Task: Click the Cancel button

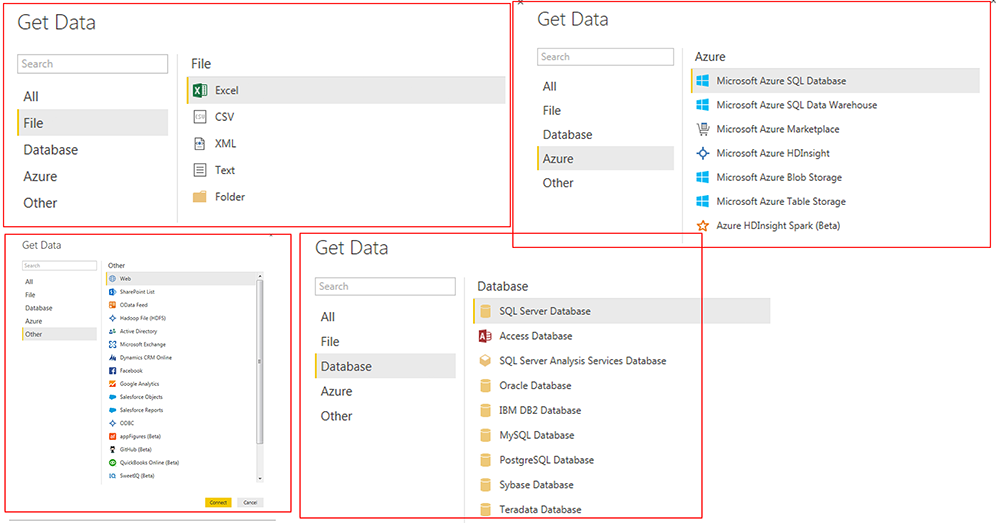Action: pos(250,503)
